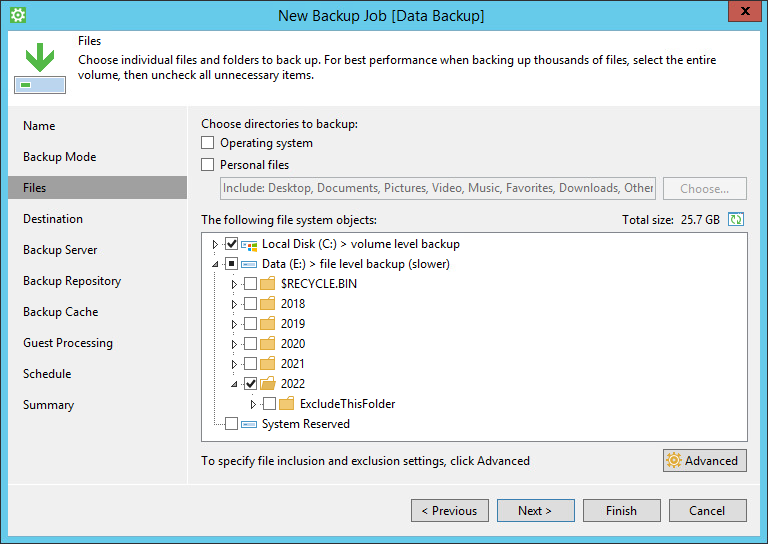The width and height of the screenshot is (768, 544).
Task: Check the 2019 folder checkbox
Action: [250, 324]
